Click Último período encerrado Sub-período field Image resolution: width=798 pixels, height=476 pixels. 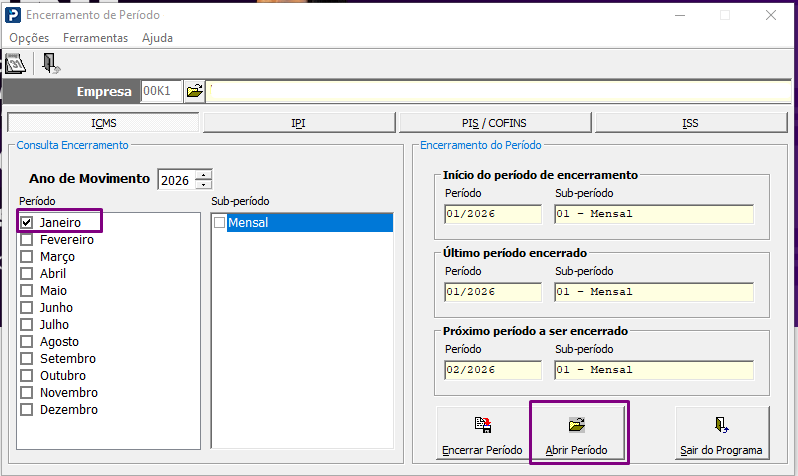coord(654,292)
